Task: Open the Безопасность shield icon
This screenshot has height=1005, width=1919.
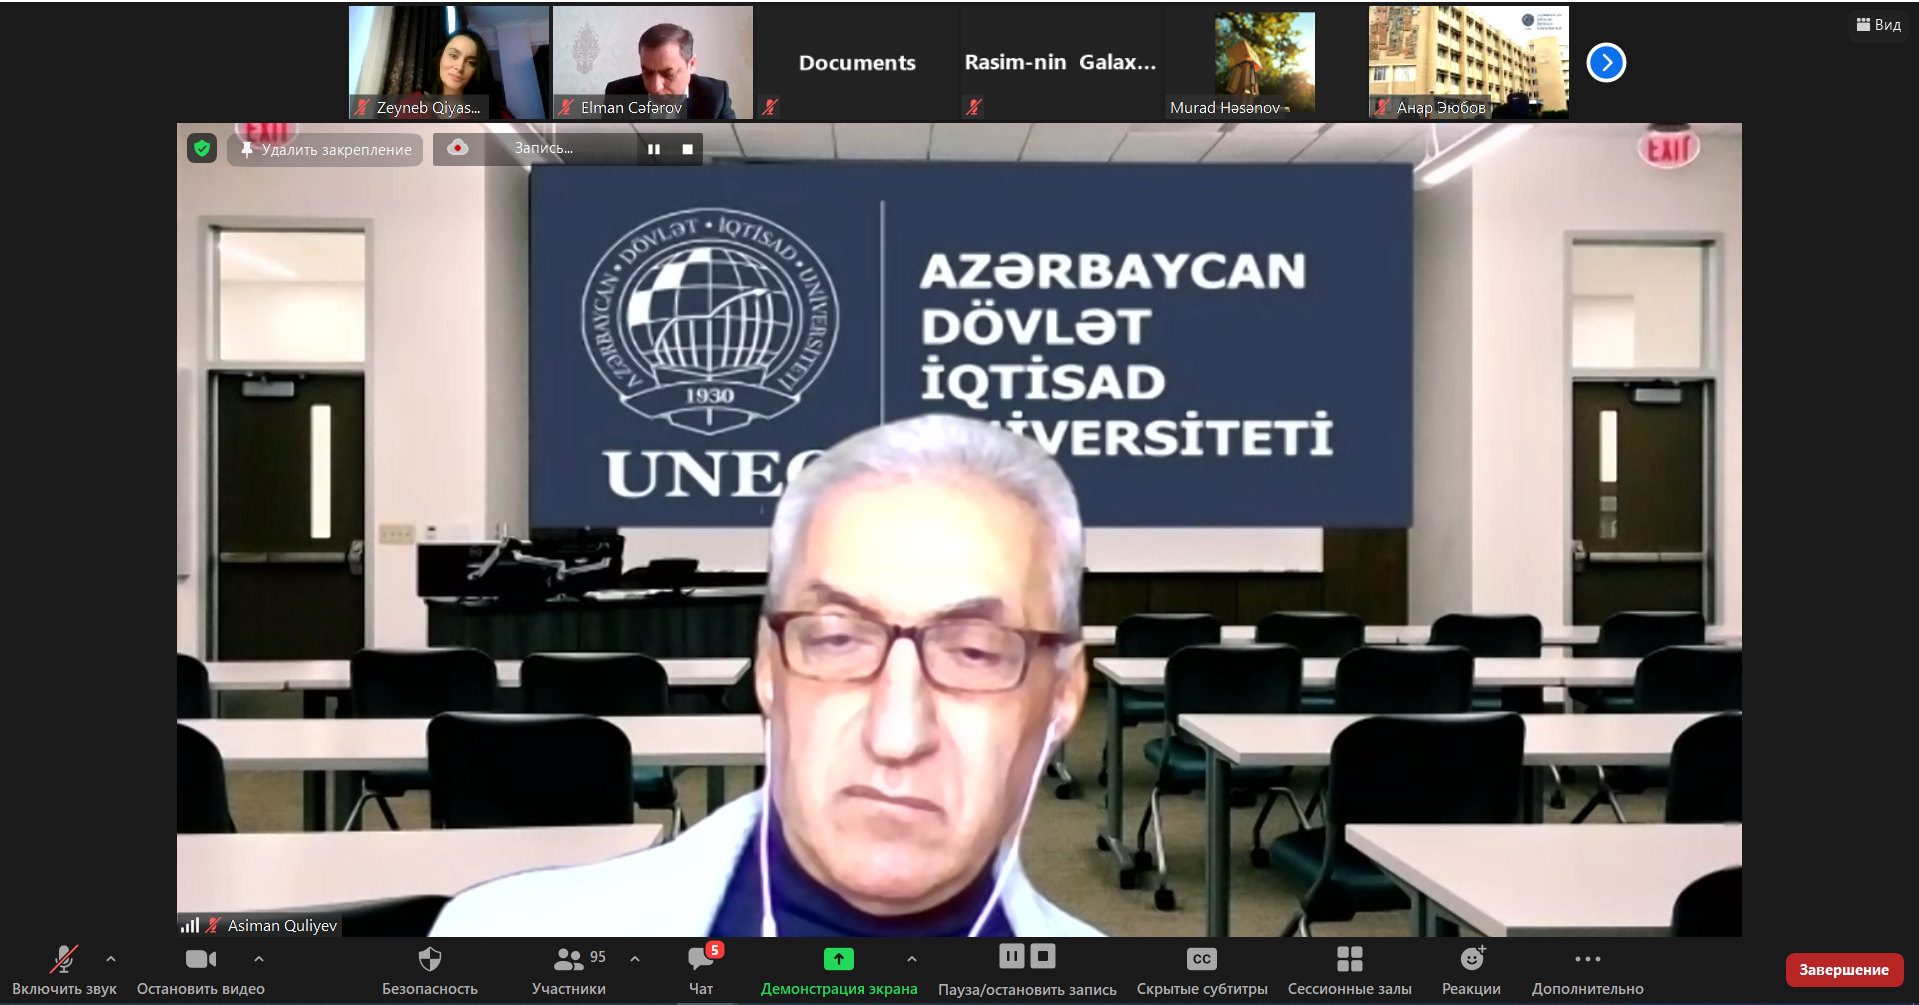Action: tap(430, 958)
